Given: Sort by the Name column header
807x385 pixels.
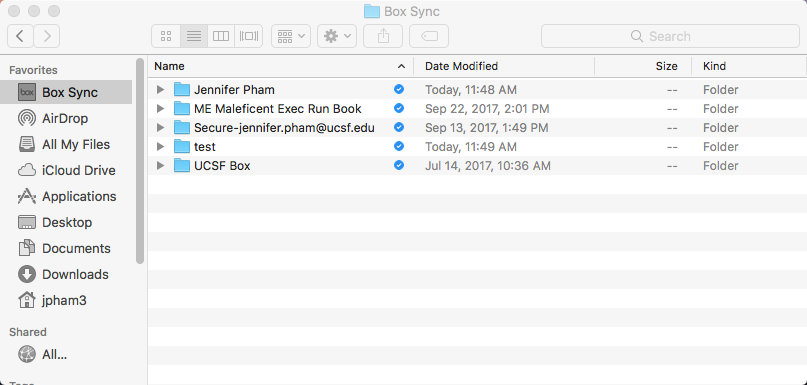Looking at the screenshot, I should tap(280, 66).
